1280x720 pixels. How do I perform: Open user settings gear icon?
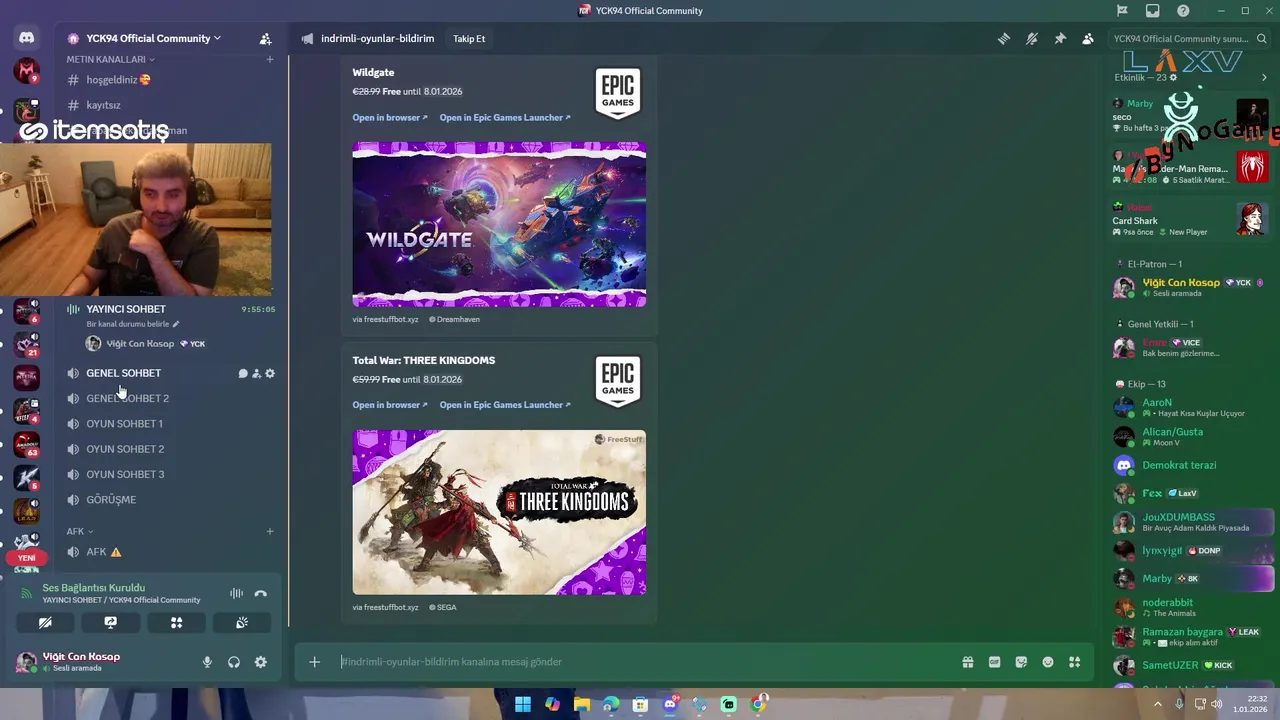pos(261,662)
